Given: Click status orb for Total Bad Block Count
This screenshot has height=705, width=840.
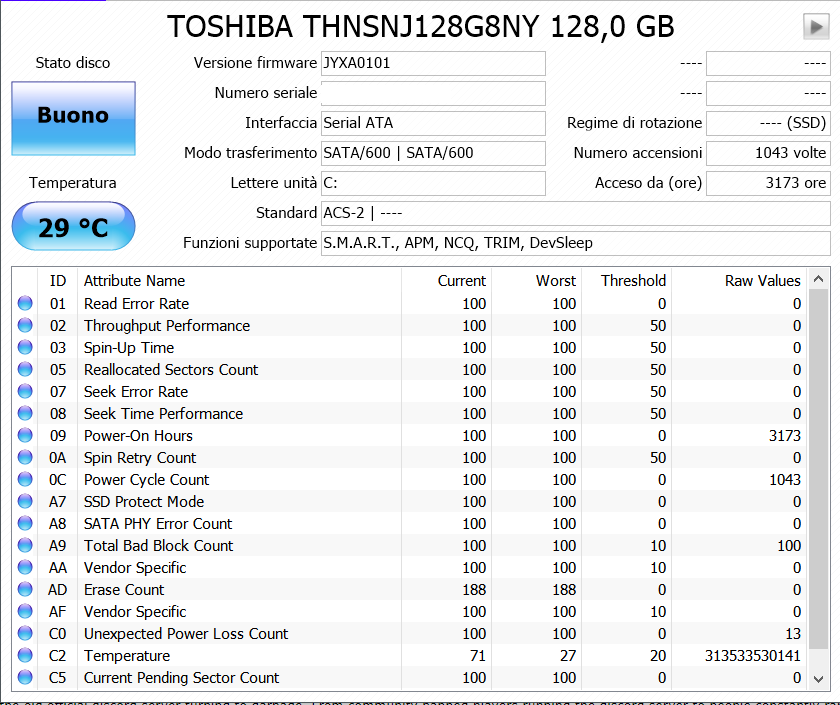Looking at the screenshot, I should pos(25,545).
